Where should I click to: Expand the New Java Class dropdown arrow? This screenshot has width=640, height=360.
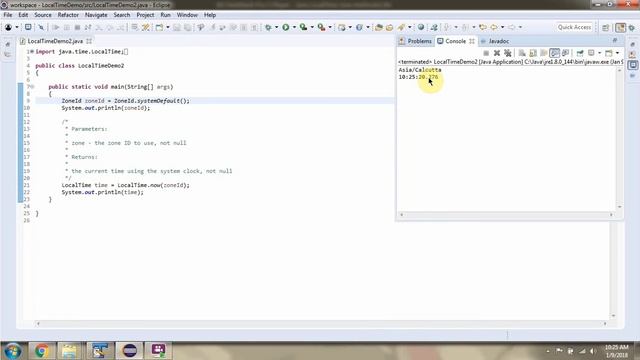[x=368, y=27]
